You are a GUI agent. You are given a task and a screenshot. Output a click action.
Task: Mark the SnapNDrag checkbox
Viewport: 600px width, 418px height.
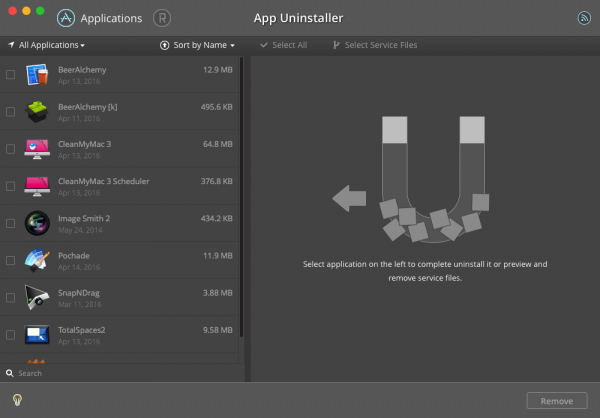[10, 297]
